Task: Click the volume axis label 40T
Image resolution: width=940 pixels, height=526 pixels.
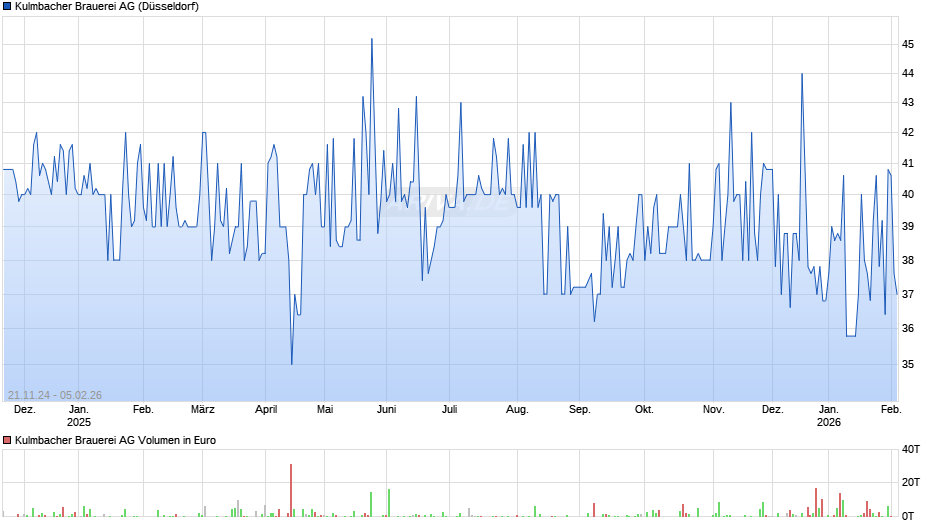Action: (x=911, y=449)
